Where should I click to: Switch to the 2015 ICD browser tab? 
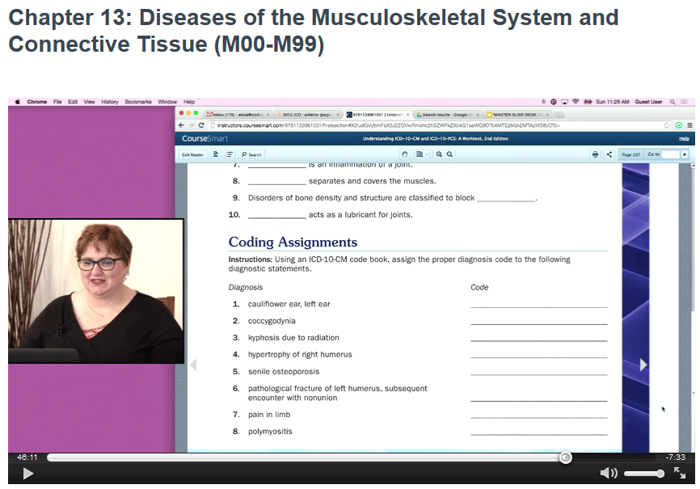coord(306,115)
